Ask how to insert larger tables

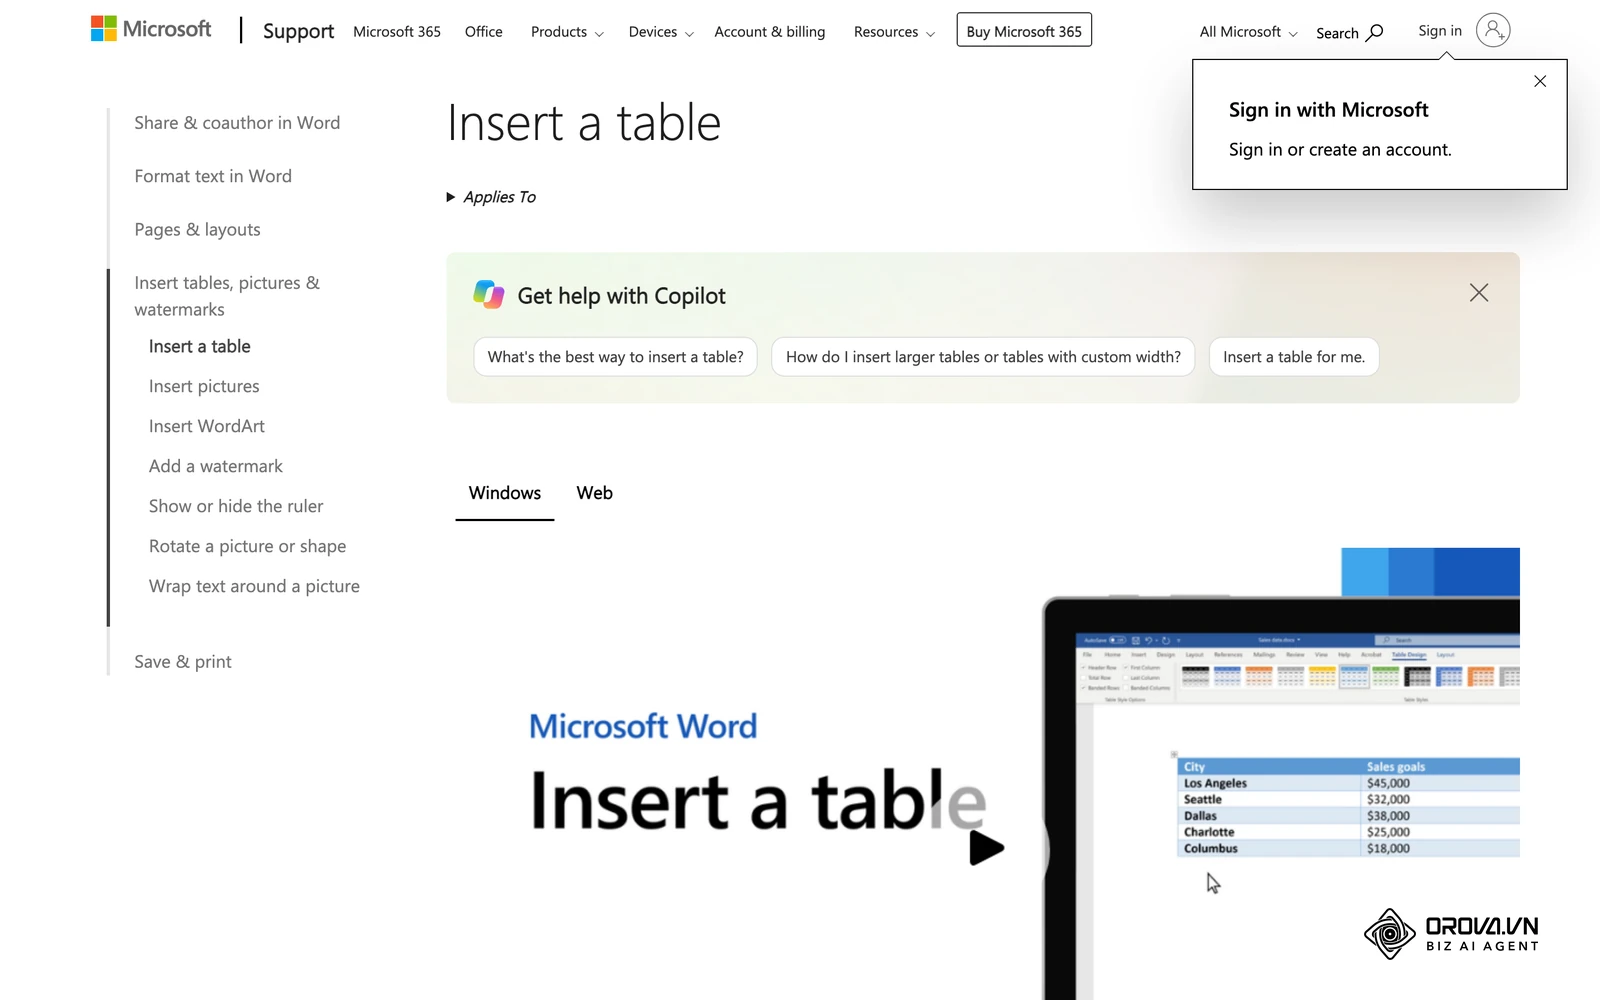(x=983, y=357)
